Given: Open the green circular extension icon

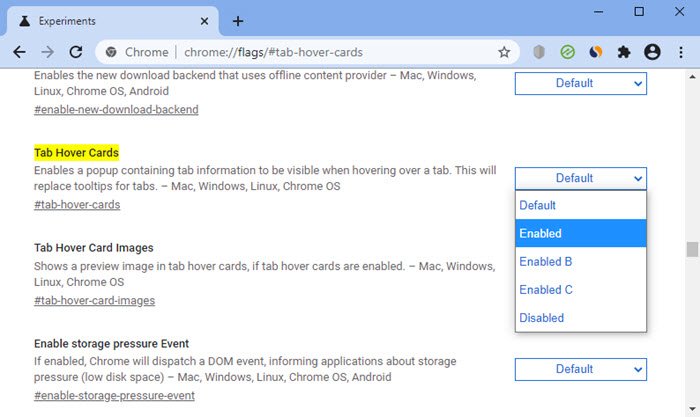Looking at the screenshot, I should pos(567,52).
